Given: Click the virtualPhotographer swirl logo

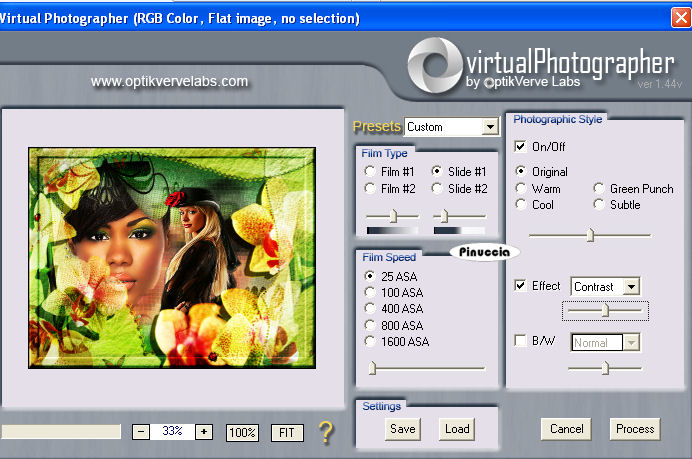Looking at the screenshot, I should tap(435, 65).
